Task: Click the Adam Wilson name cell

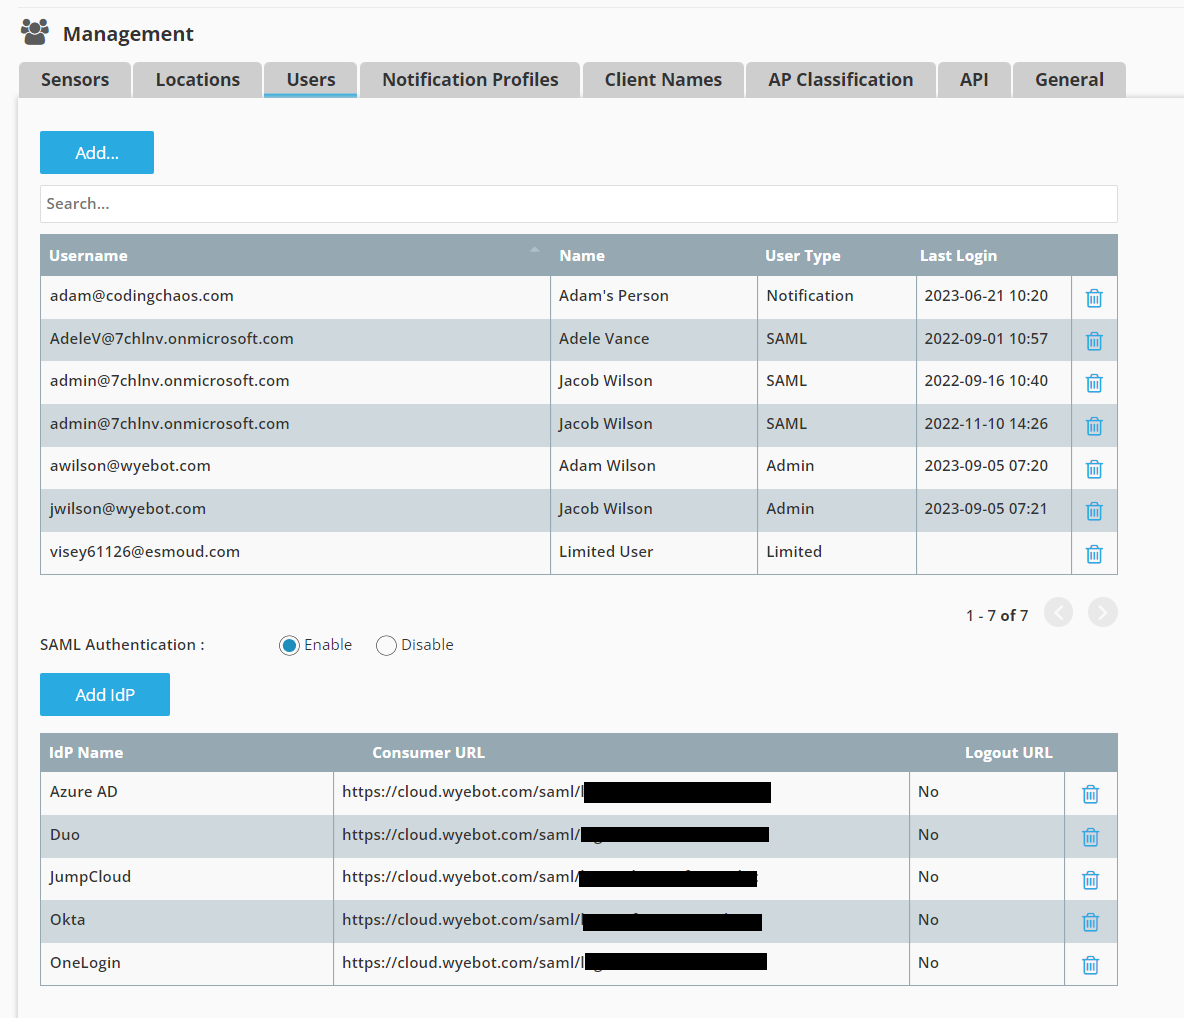Action: 654,466
